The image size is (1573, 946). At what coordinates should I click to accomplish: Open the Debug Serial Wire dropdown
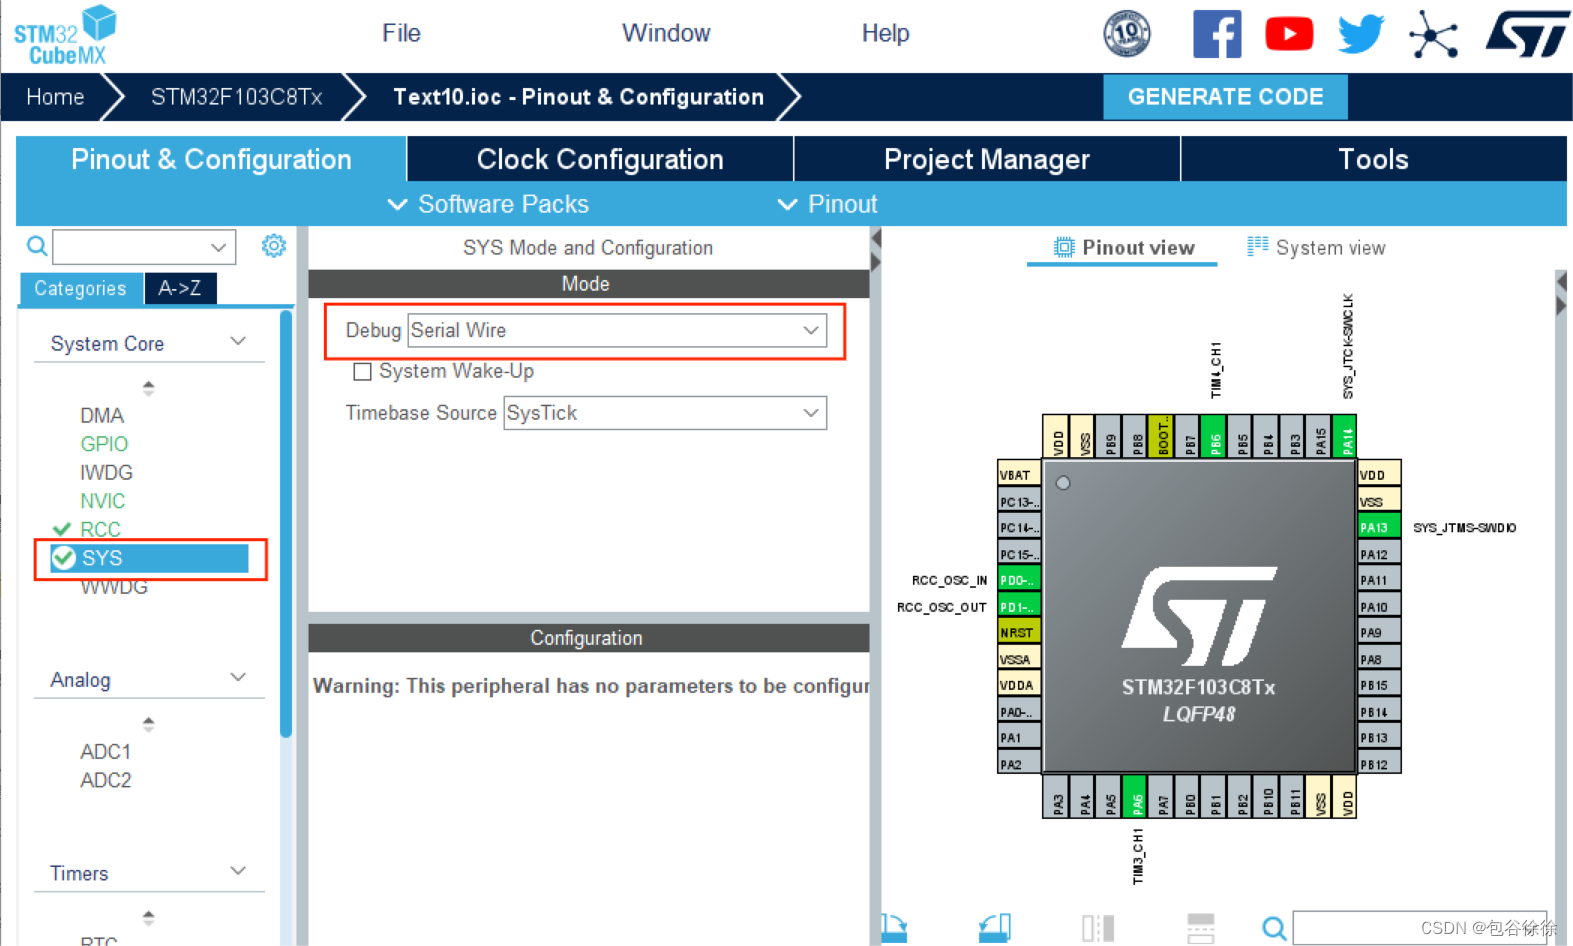point(617,330)
